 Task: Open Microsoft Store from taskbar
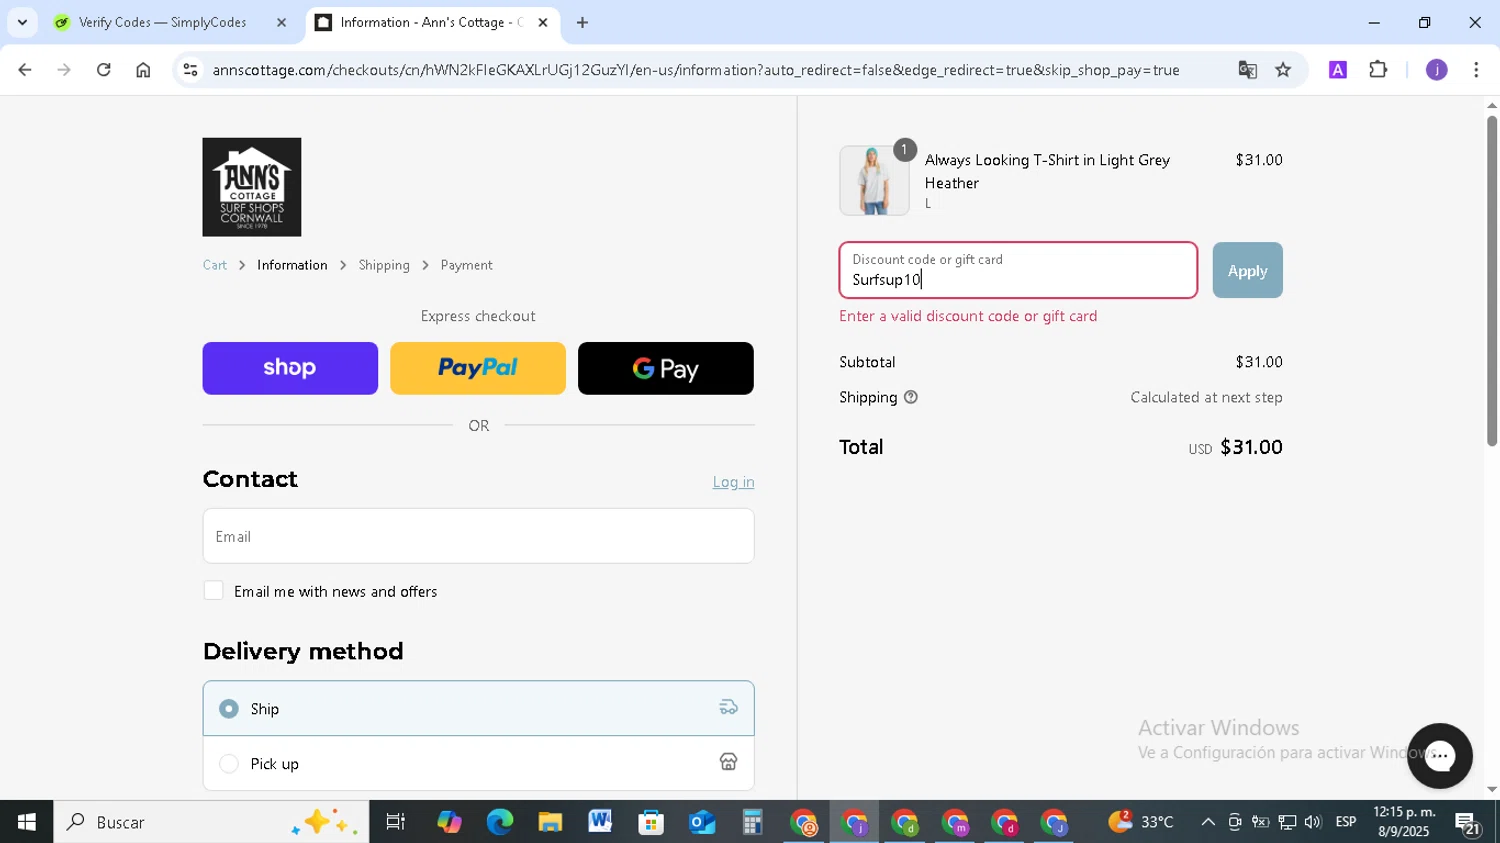[651, 822]
